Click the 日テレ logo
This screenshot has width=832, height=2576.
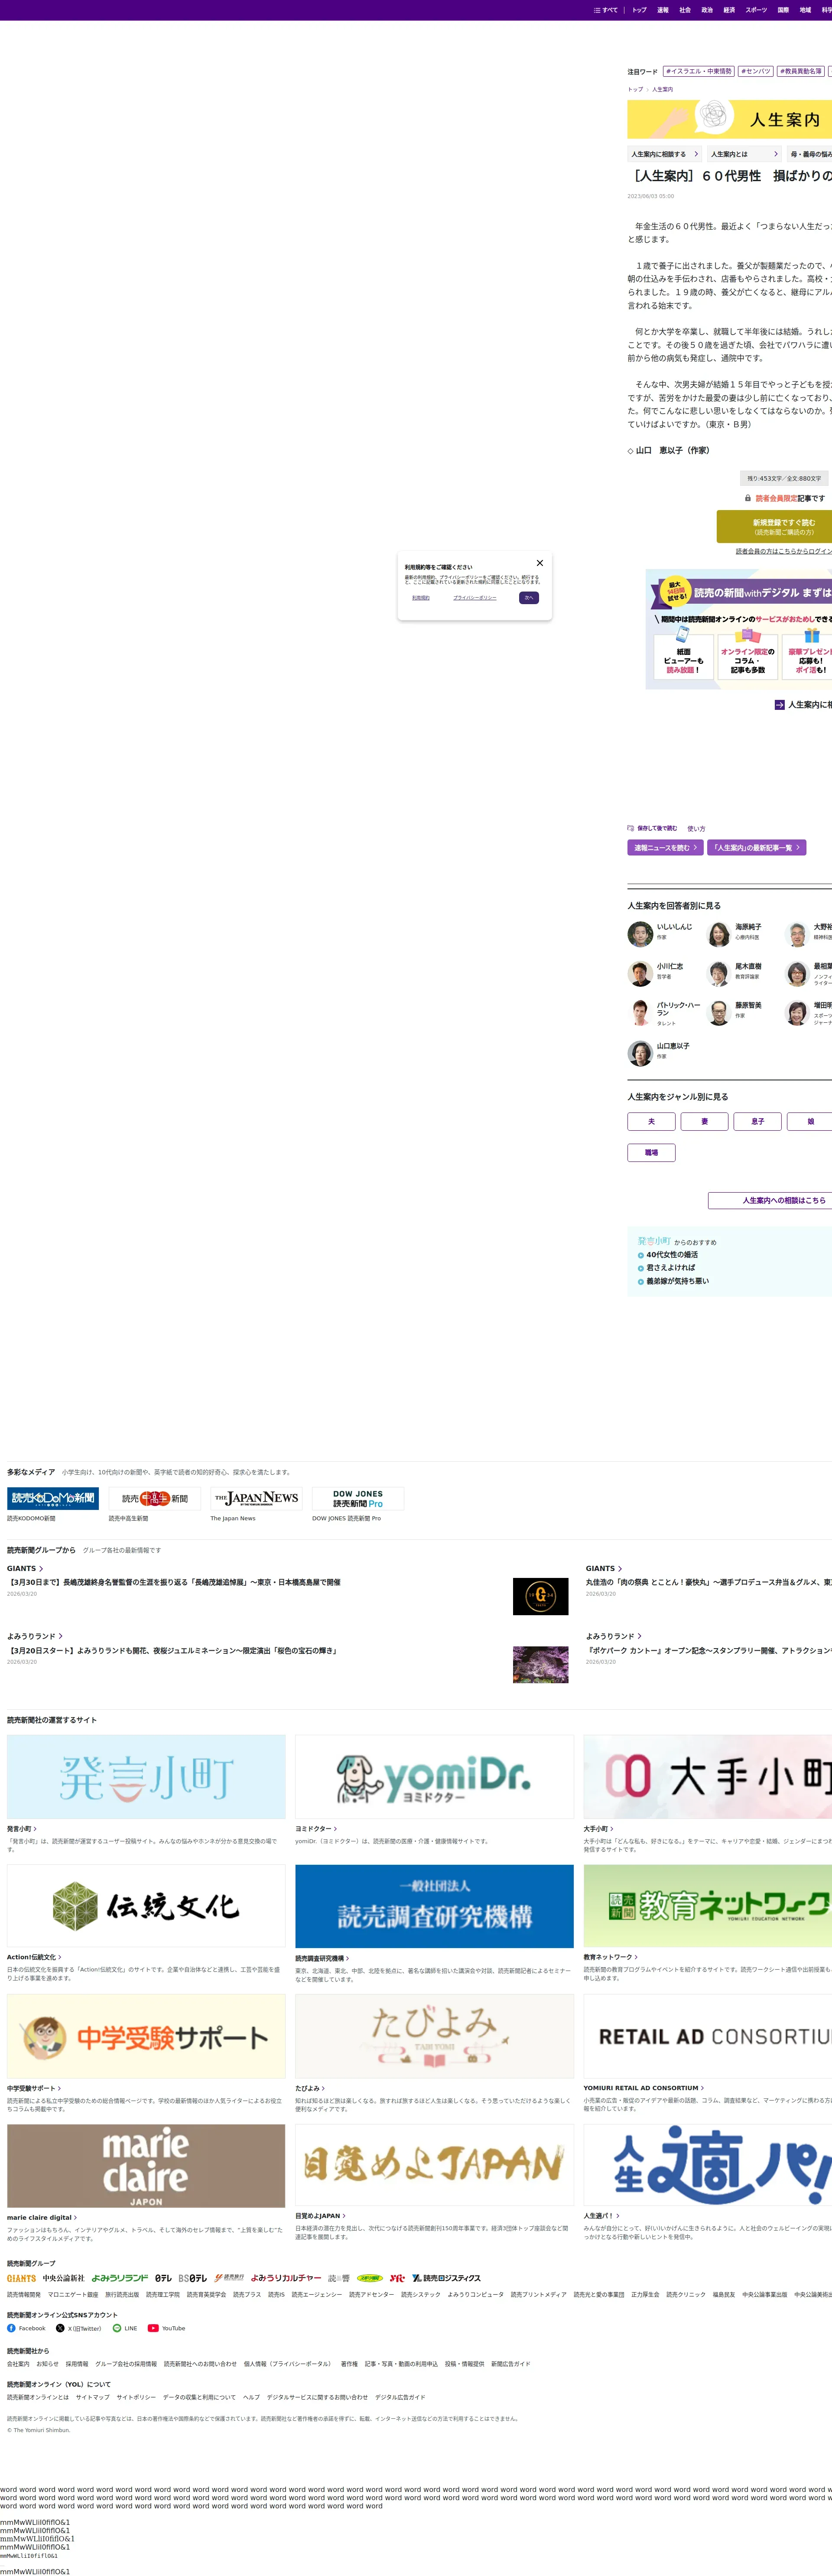(x=163, y=2278)
